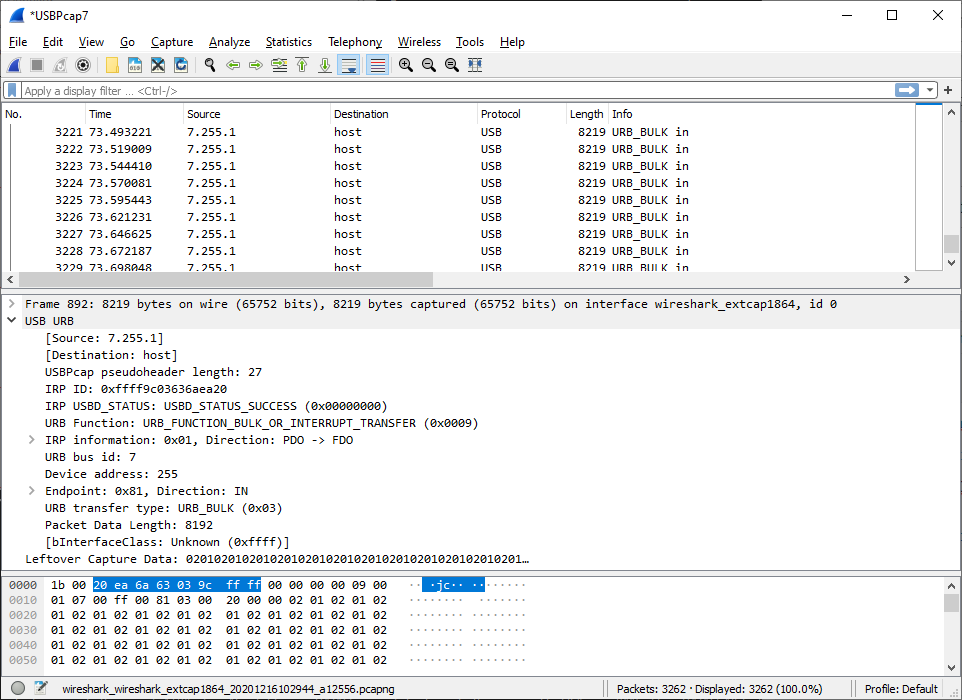Zoom out packet text
This screenshot has width=962, height=700.
[x=429, y=65]
